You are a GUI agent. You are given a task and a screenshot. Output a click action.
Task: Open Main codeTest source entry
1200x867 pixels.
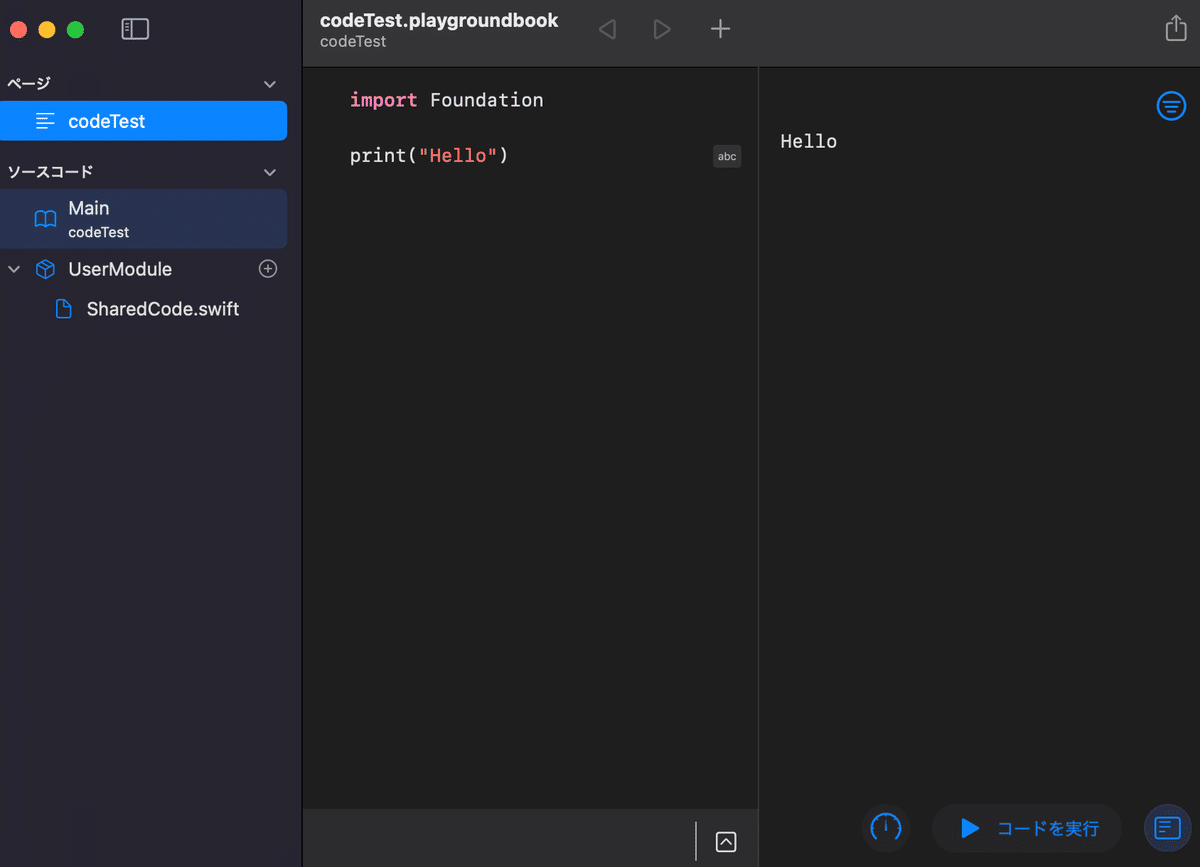144,219
